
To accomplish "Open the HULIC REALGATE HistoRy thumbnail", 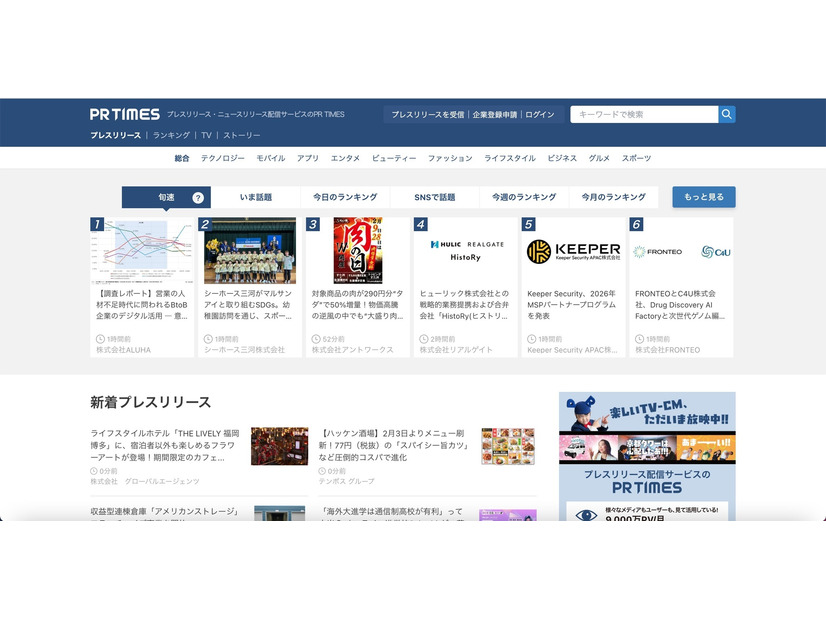I will pyautogui.click(x=466, y=251).
